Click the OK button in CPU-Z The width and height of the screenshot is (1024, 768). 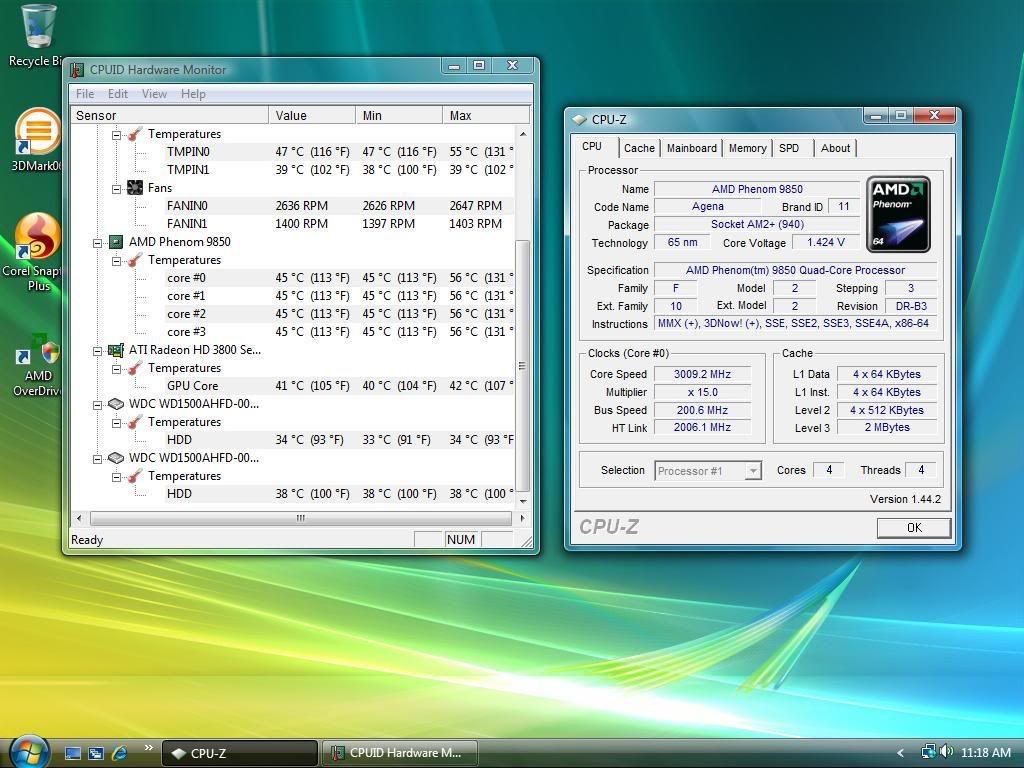914,528
